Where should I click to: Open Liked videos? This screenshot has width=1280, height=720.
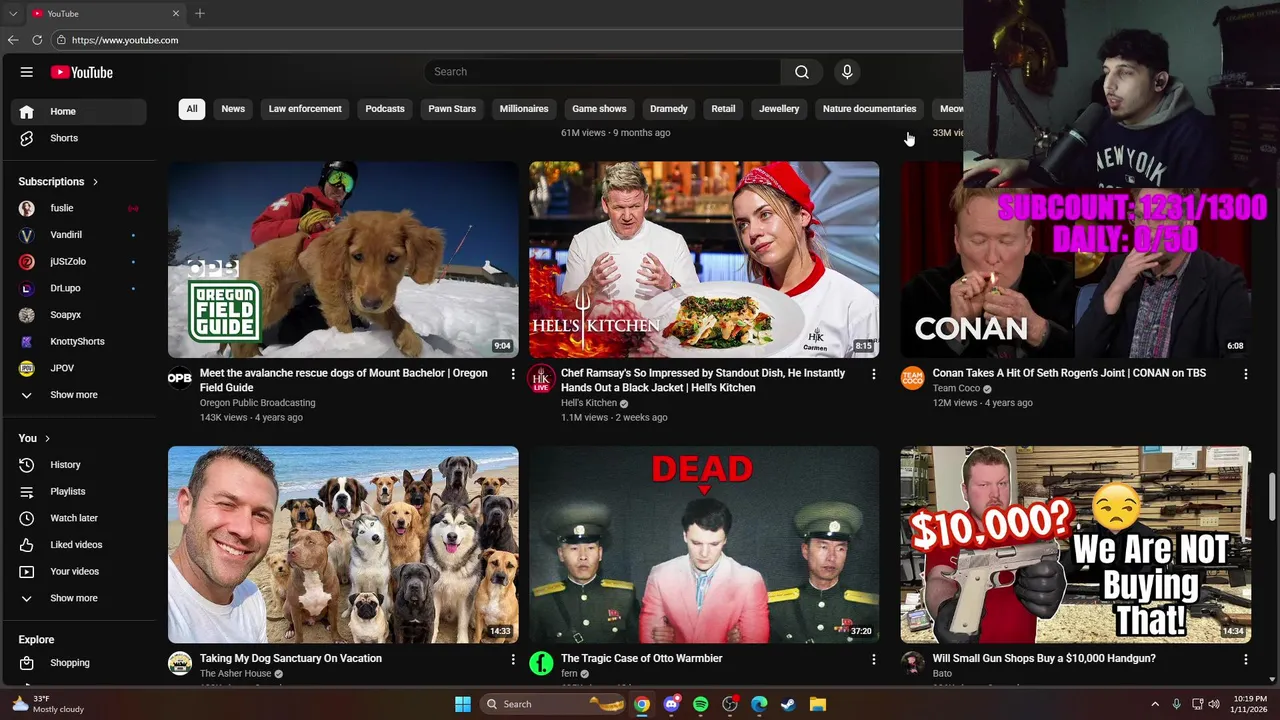pos(78,545)
